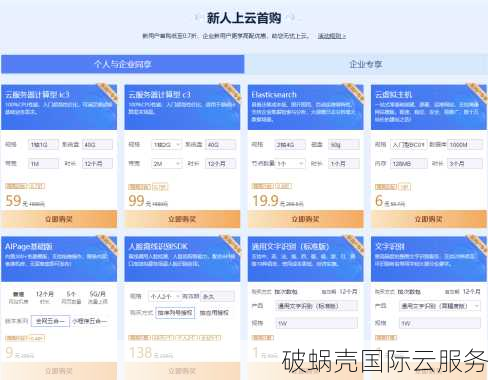Viewport: 488px width, 380px height.
Task: Click the 规格 1核1G field on the ic3 card
Action: 43,145
